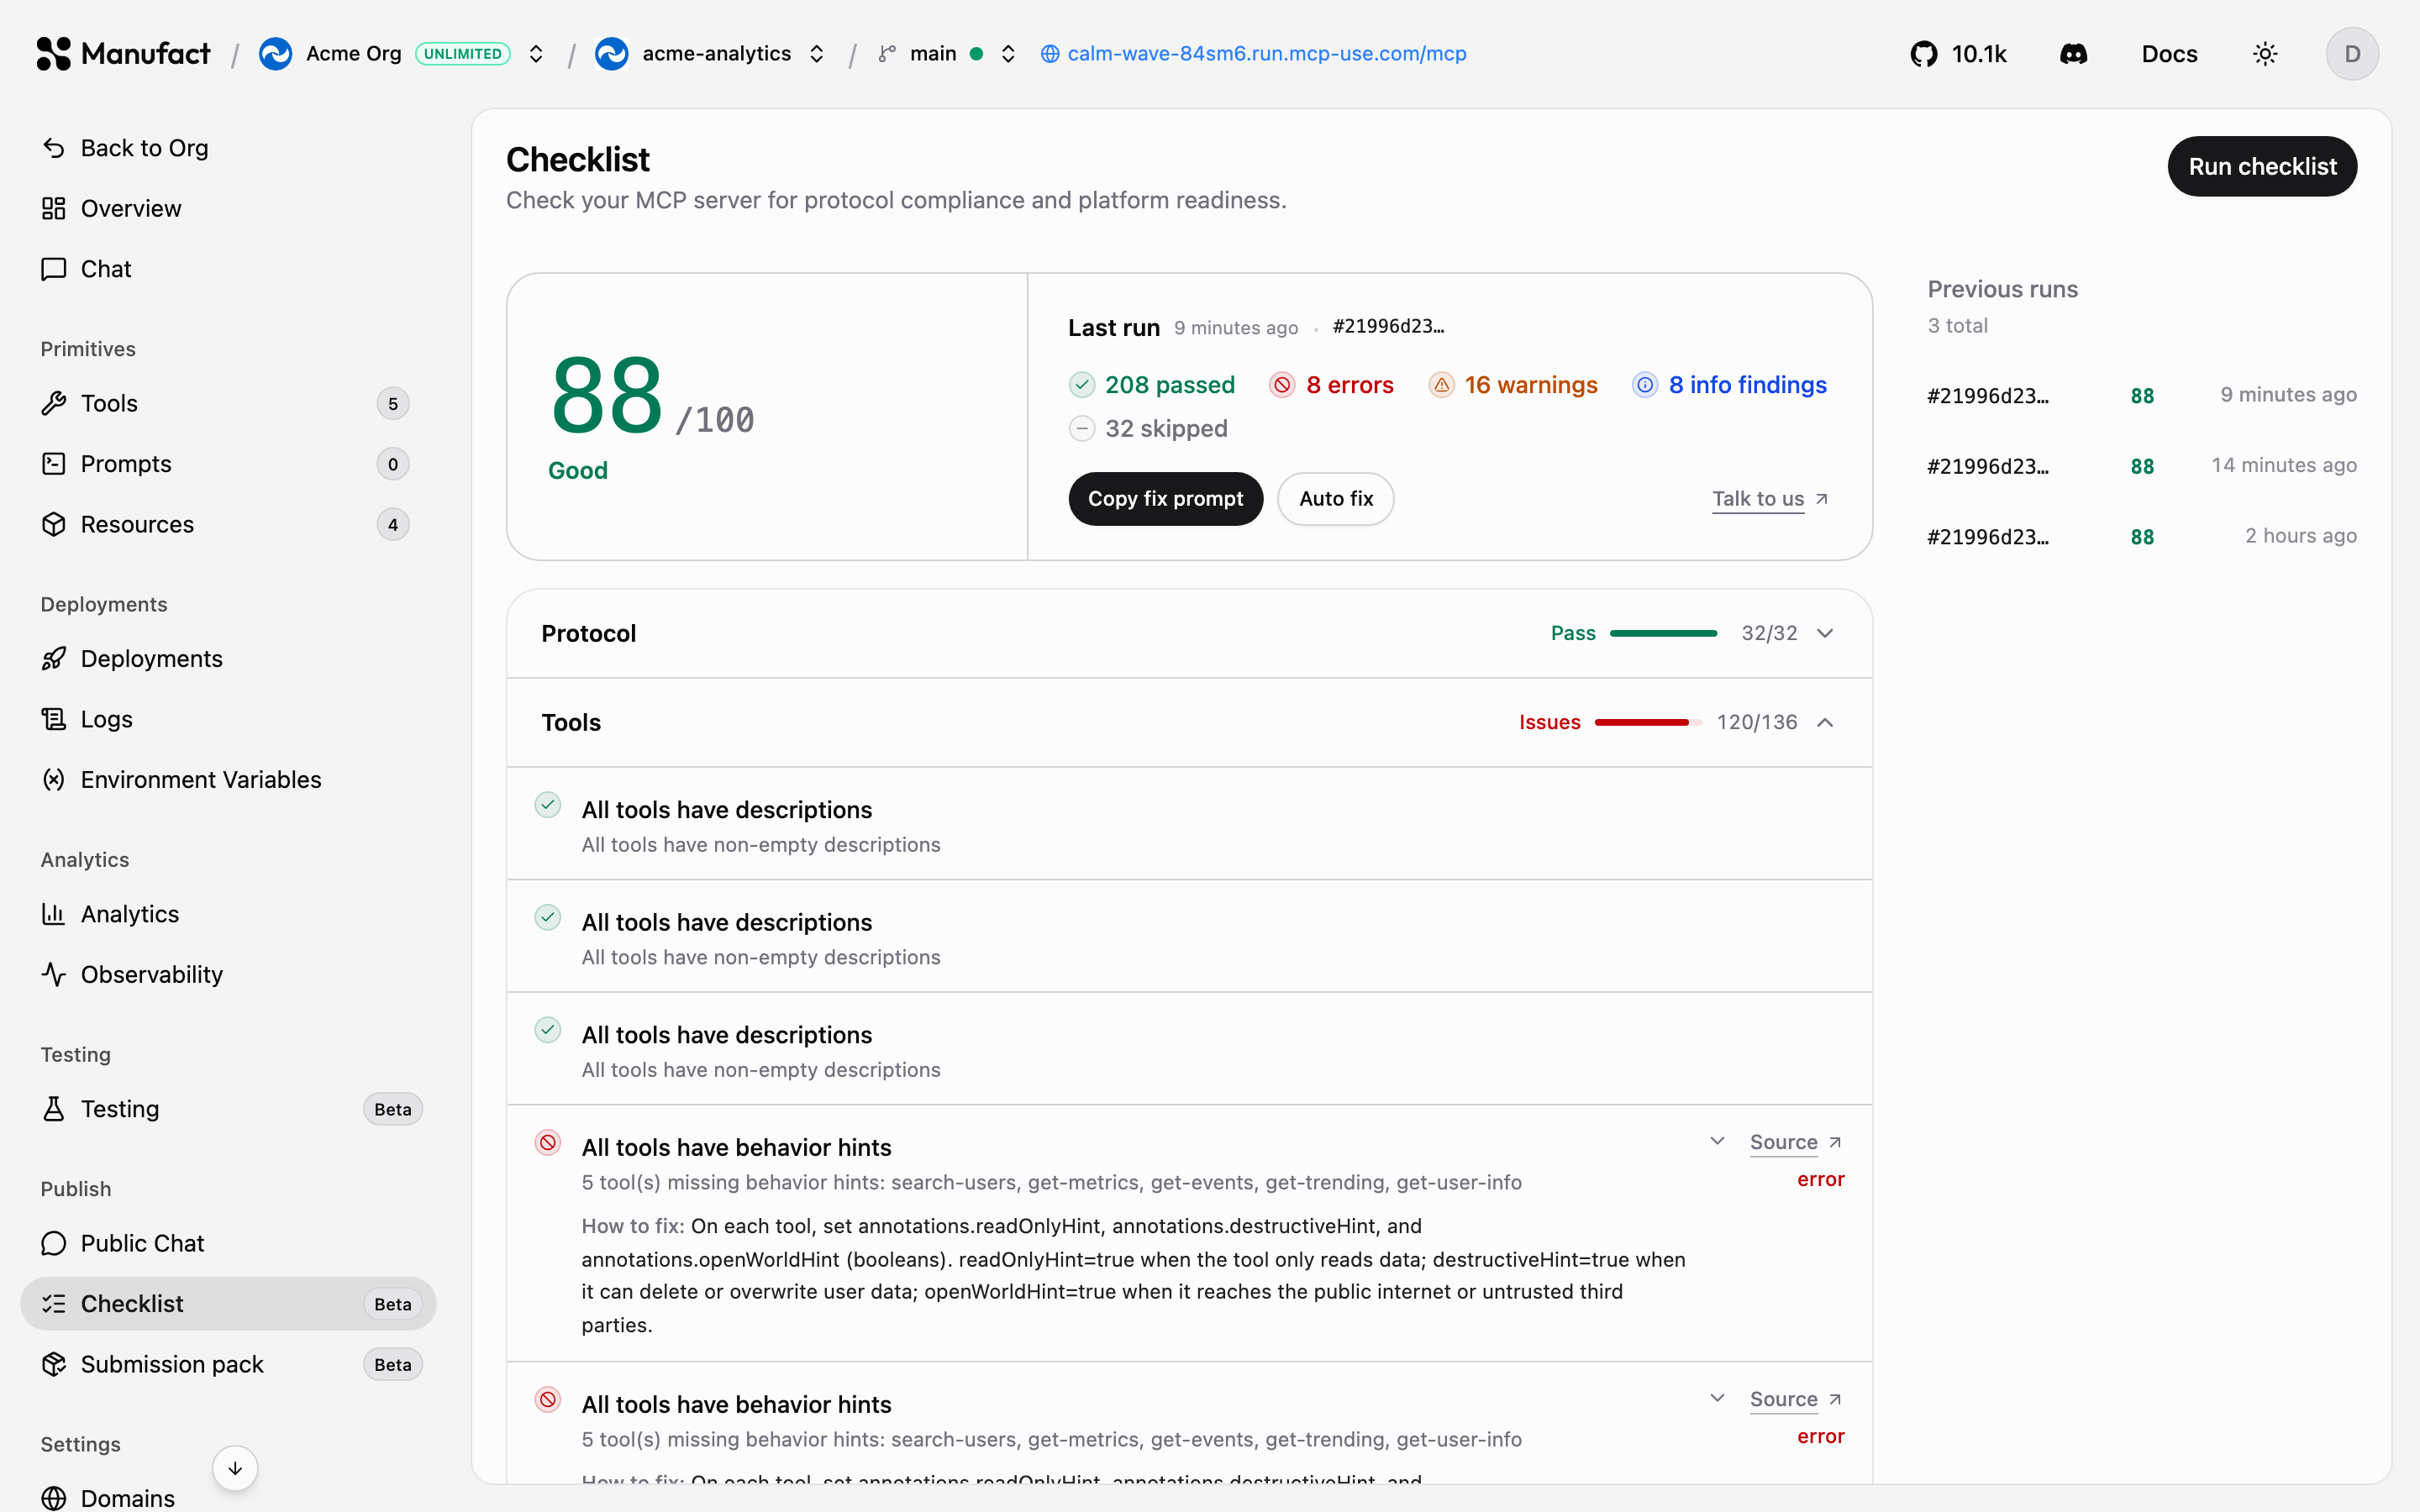This screenshot has height=1512, width=2420.
Task: Click the run ID #21996d23 in Last run
Action: tap(1388, 327)
